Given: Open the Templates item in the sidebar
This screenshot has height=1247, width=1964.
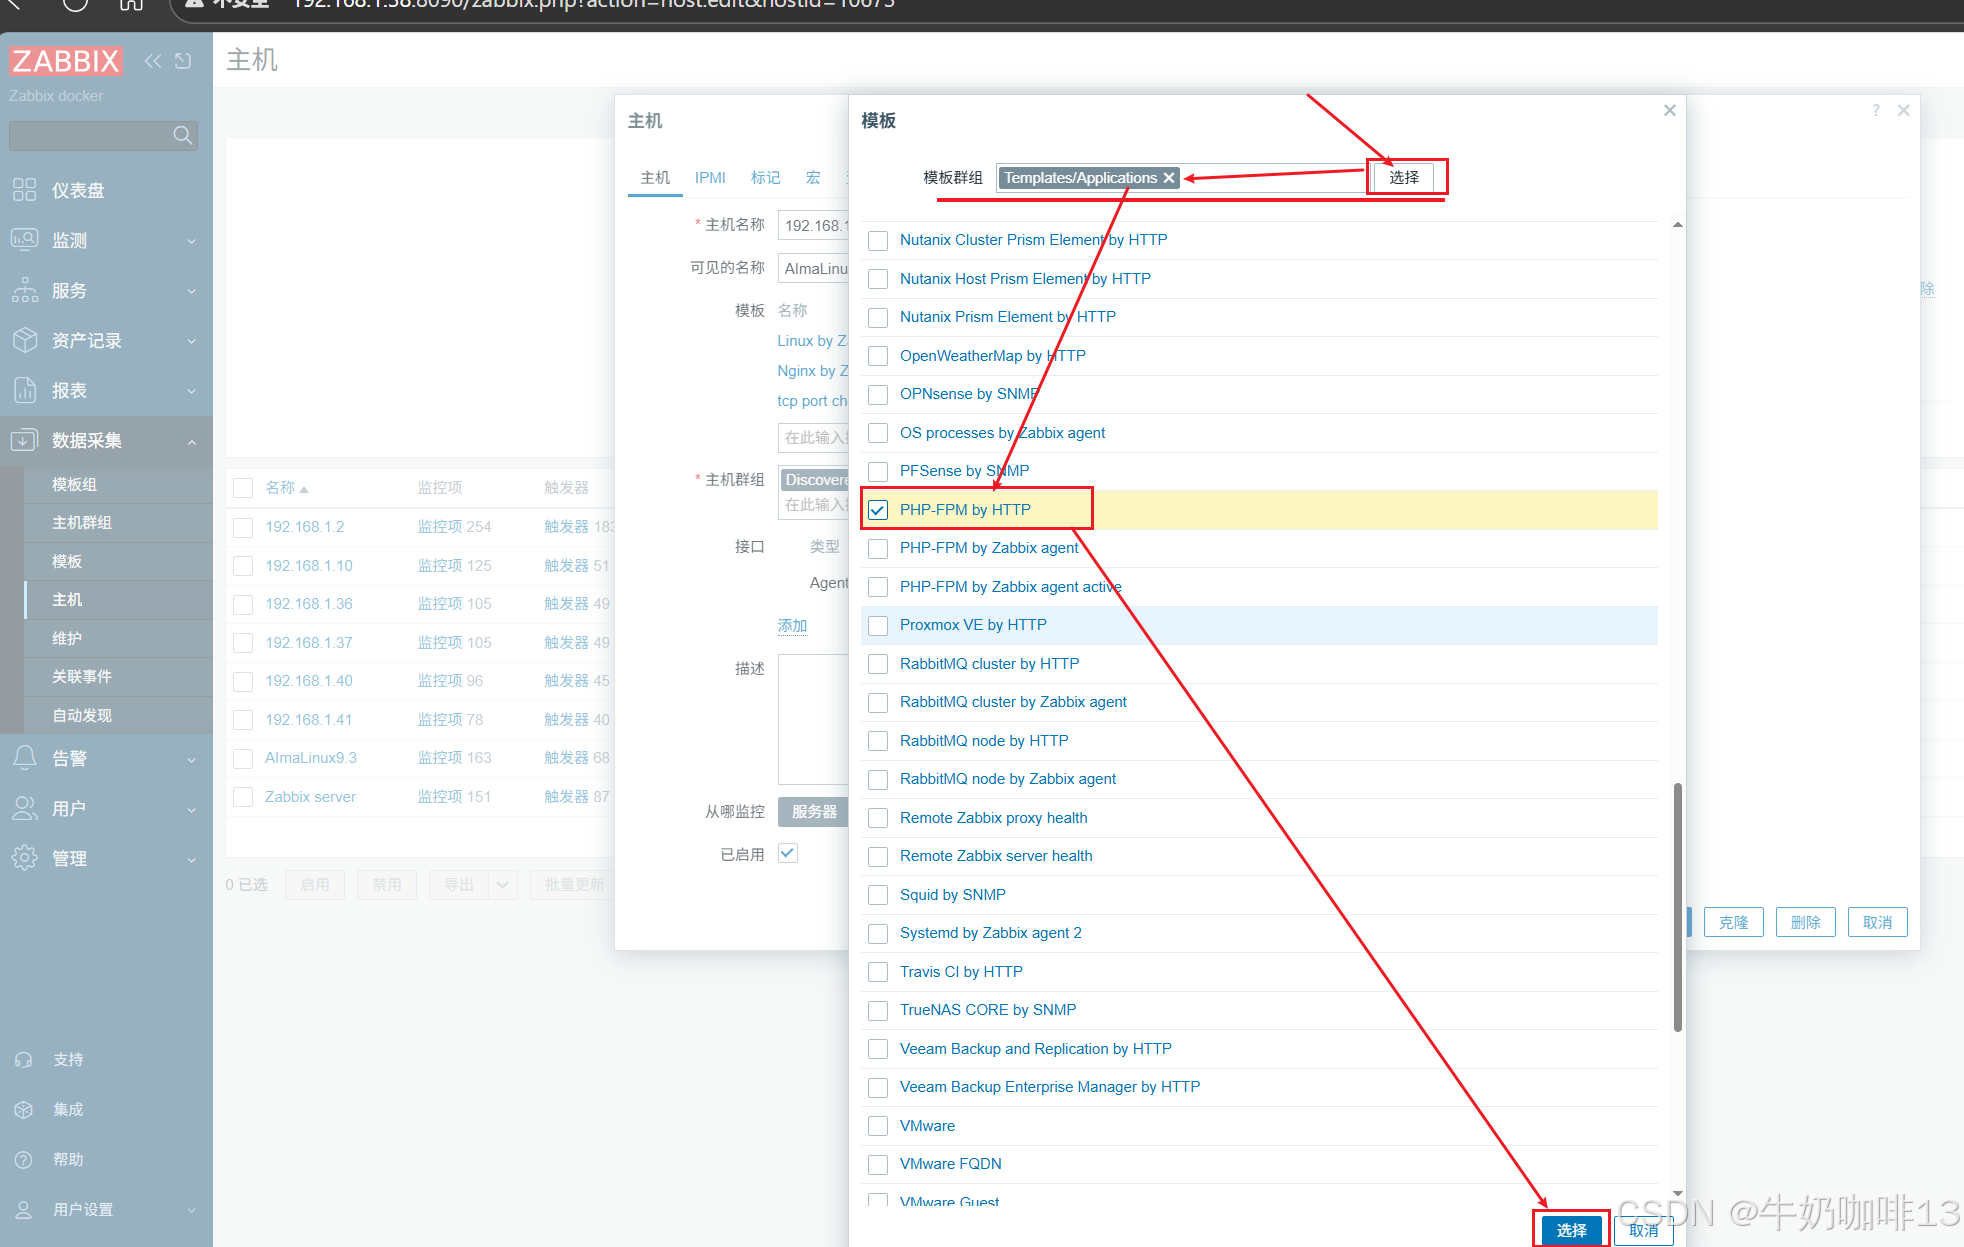Looking at the screenshot, I should point(67,561).
